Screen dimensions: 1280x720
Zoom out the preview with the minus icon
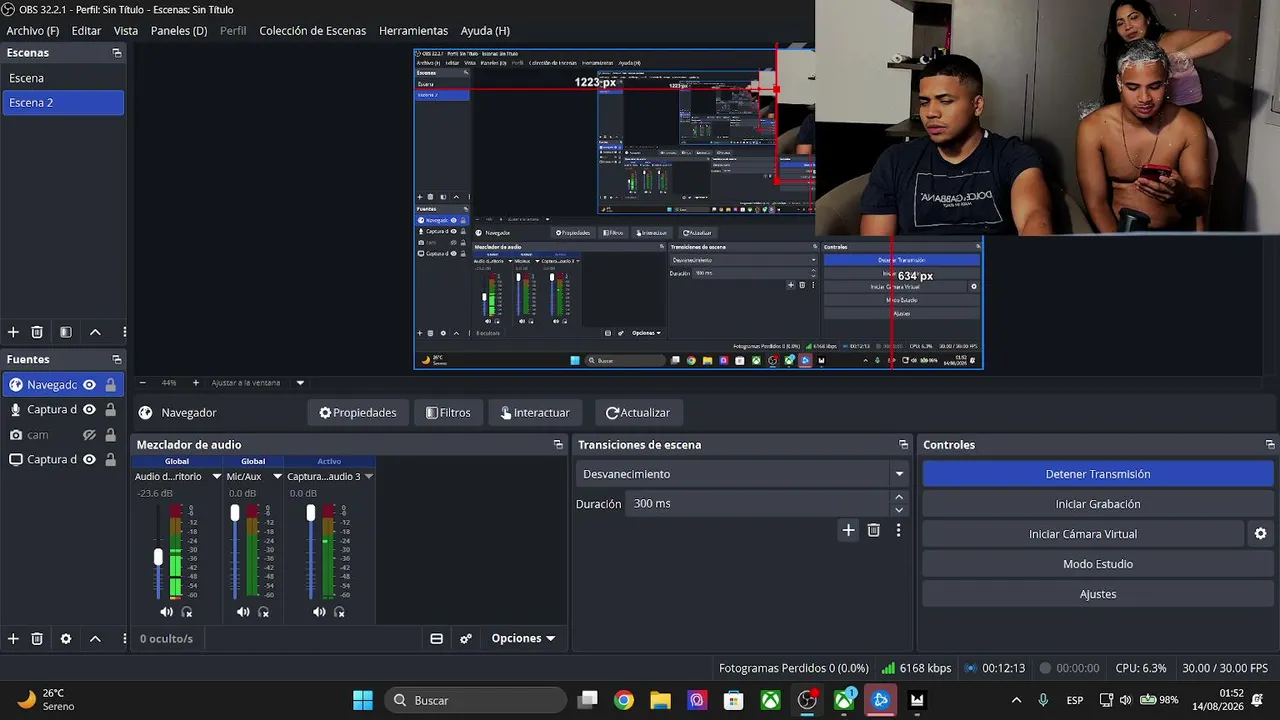pyautogui.click(x=142, y=383)
